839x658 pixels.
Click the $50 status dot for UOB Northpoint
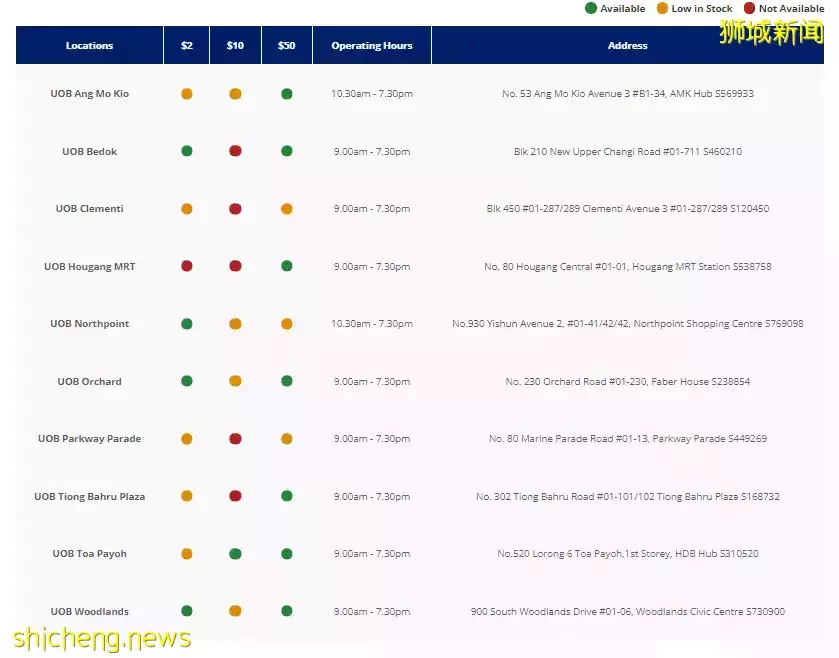287,324
